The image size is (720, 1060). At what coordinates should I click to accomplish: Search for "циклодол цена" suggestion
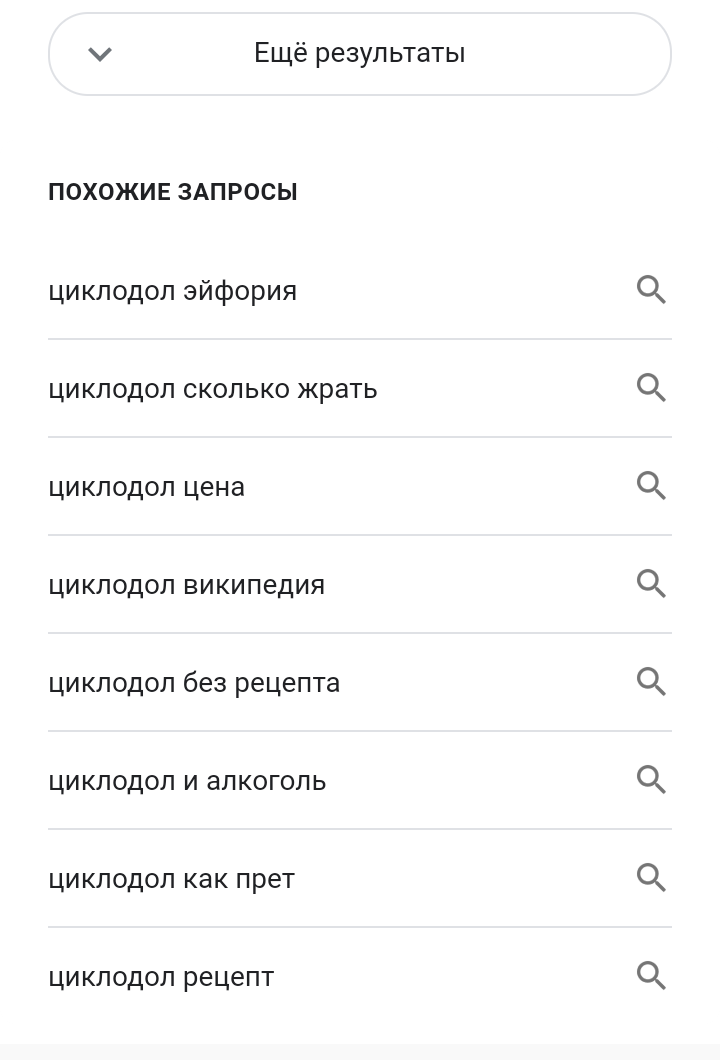coord(147,487)
